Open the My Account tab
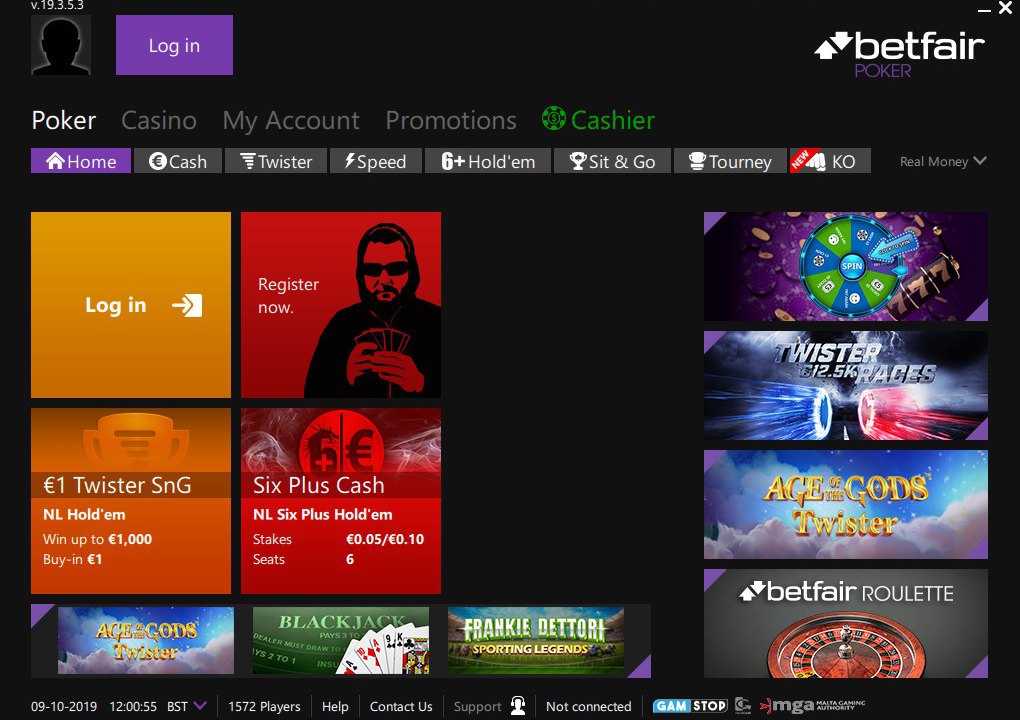1020x720 pixels. pyautogui.click(x=291, y=121)
